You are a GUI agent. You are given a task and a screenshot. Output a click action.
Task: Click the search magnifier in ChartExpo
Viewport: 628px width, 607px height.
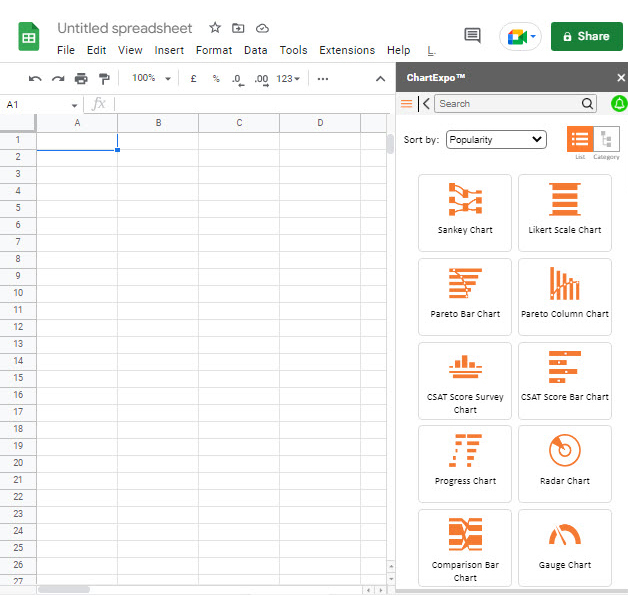[587, 103]
